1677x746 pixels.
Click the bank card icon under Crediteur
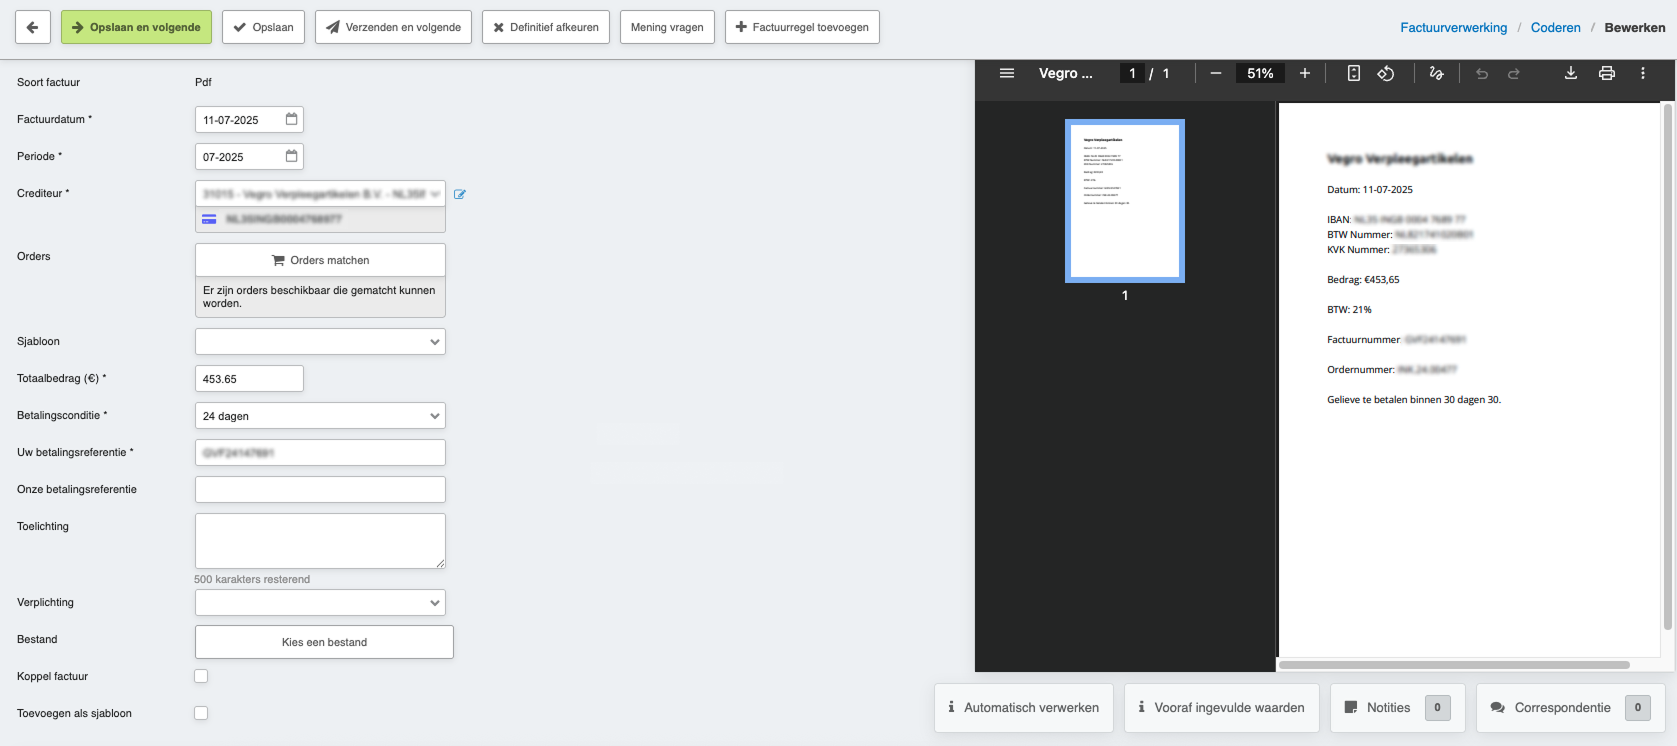[209, 219]
